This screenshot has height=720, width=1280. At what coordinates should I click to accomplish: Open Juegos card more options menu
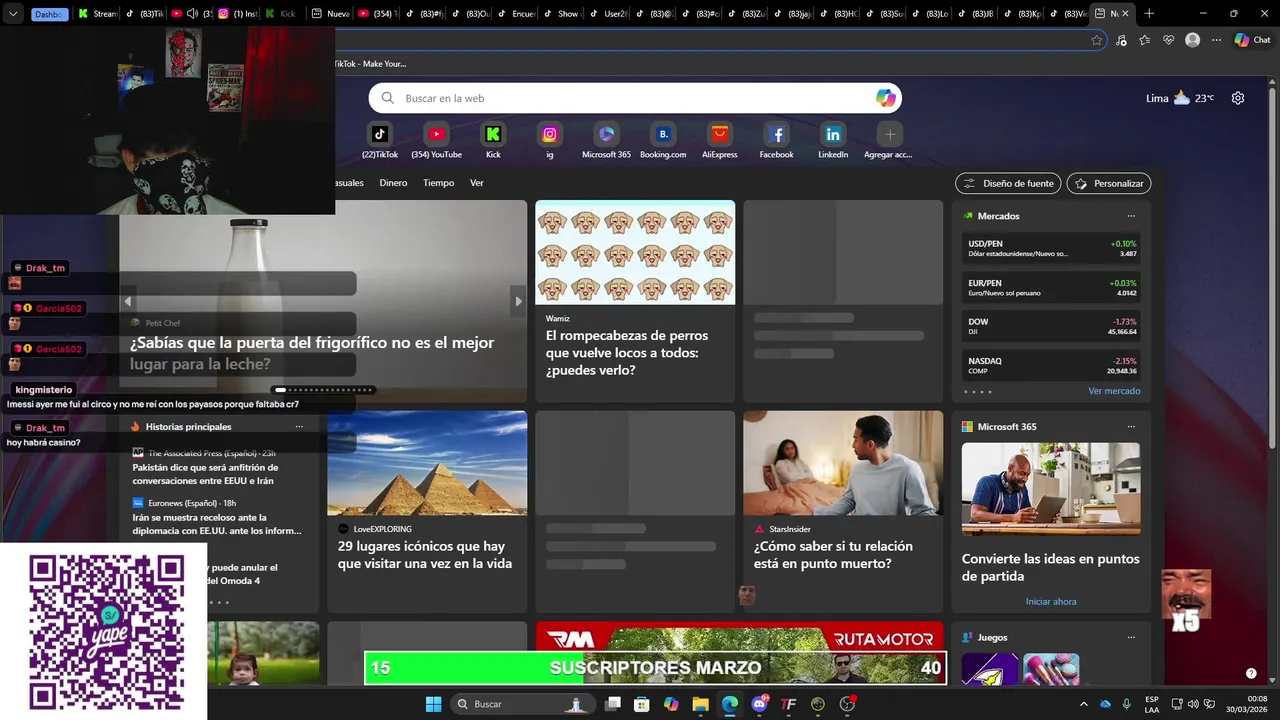1131,638
